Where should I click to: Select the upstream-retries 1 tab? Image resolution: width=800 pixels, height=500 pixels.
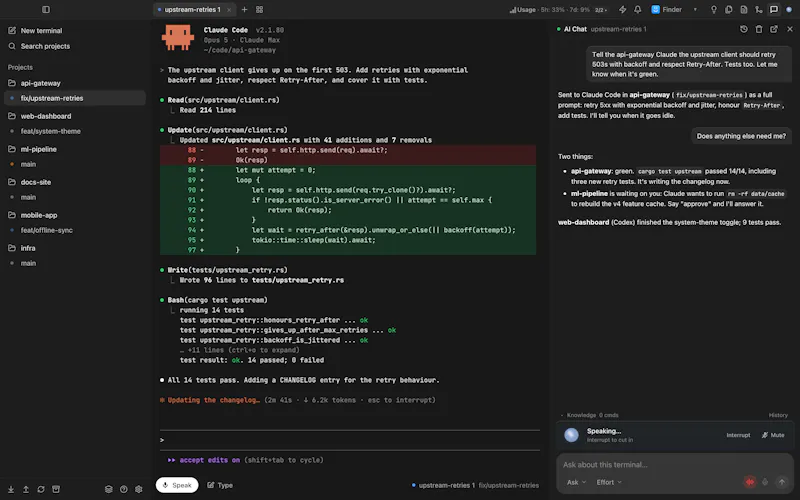point(192,10)
